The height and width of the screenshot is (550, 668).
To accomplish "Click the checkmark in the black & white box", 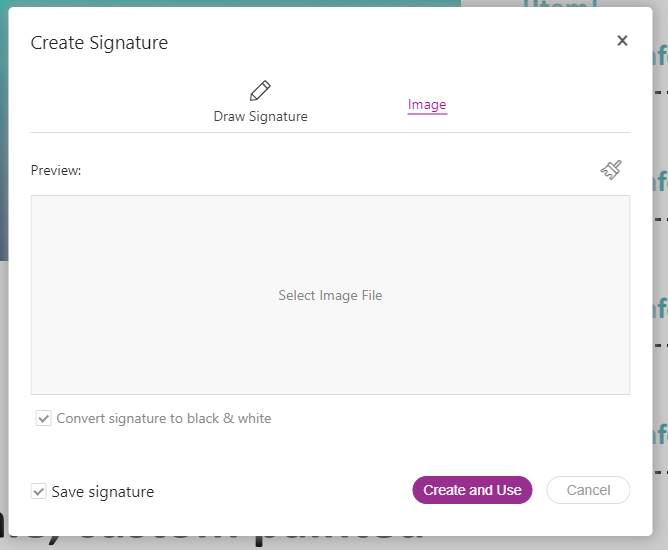I will pos(43,418).
